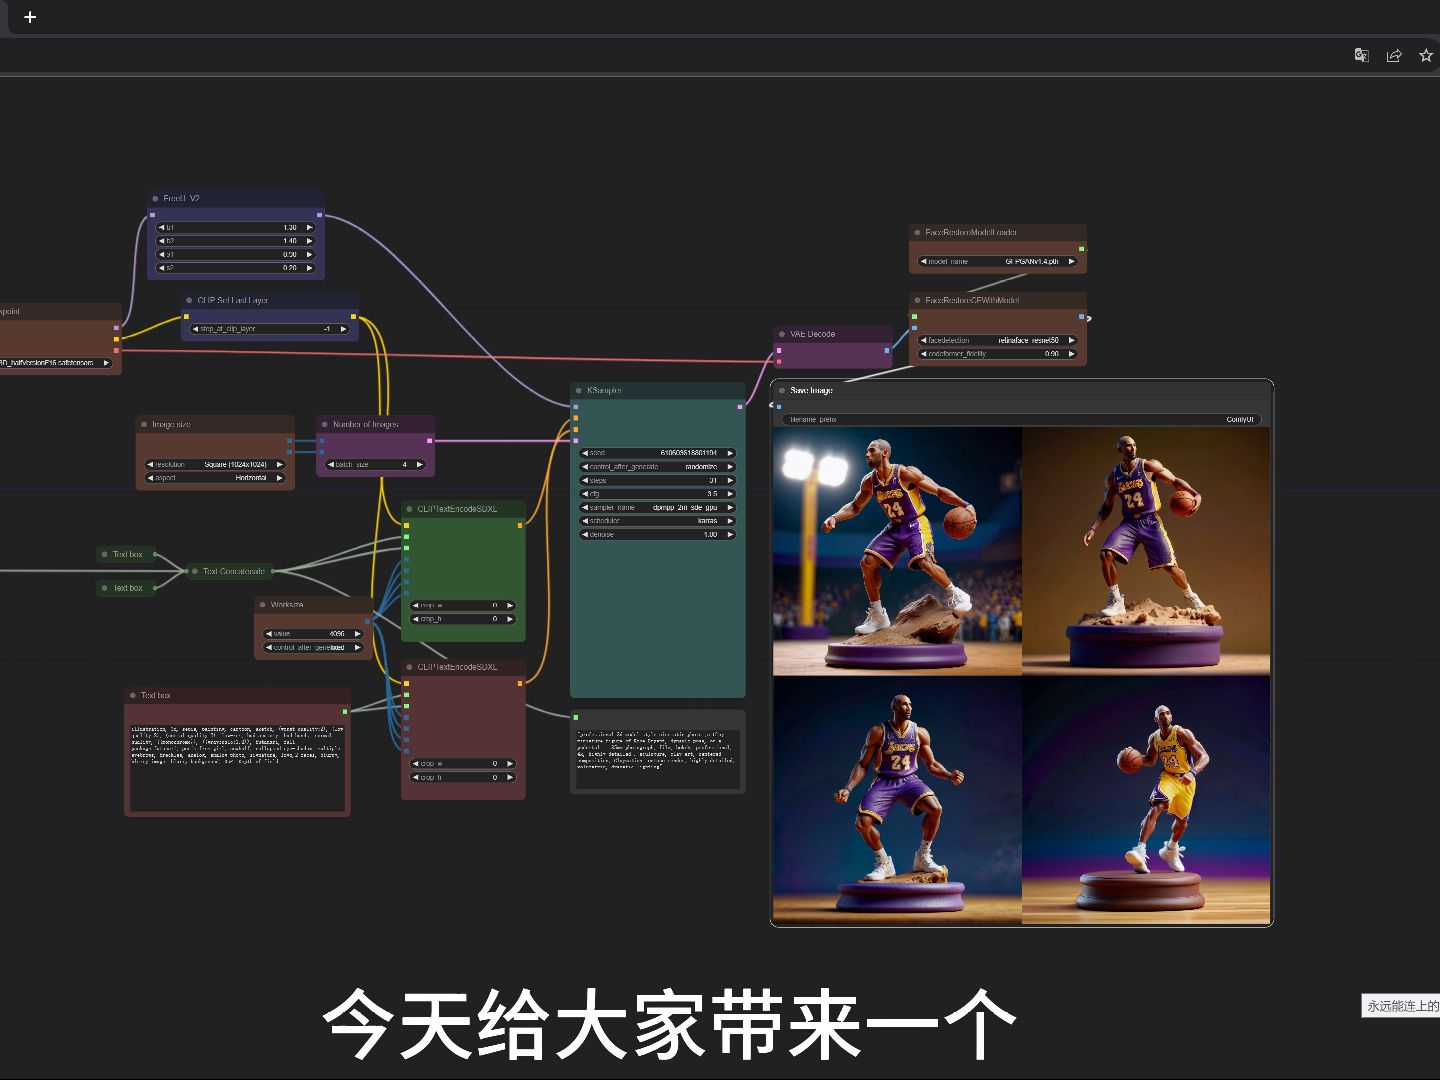Viewport: 1440px width, 1080px height.
Task: Open the Worksize control_after_generate dropdown
Action: point(312,647)
